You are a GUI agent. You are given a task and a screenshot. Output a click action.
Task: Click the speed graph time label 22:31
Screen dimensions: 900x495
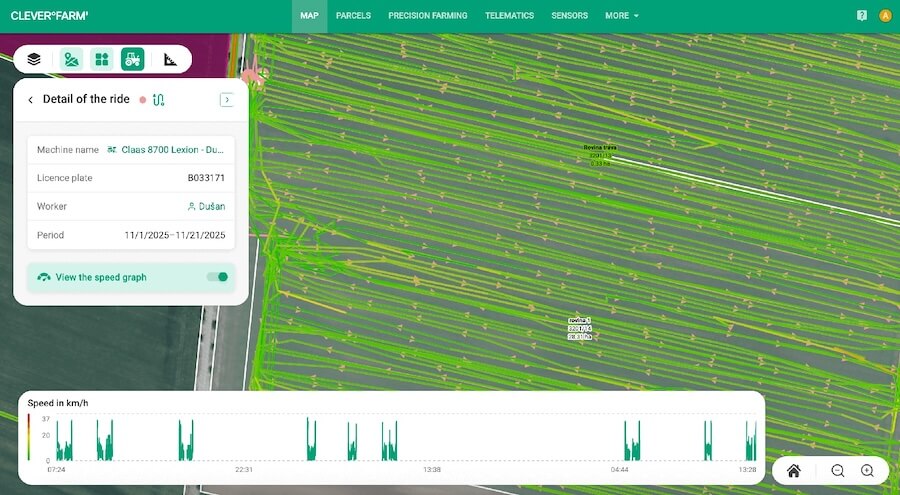point(244,470)
